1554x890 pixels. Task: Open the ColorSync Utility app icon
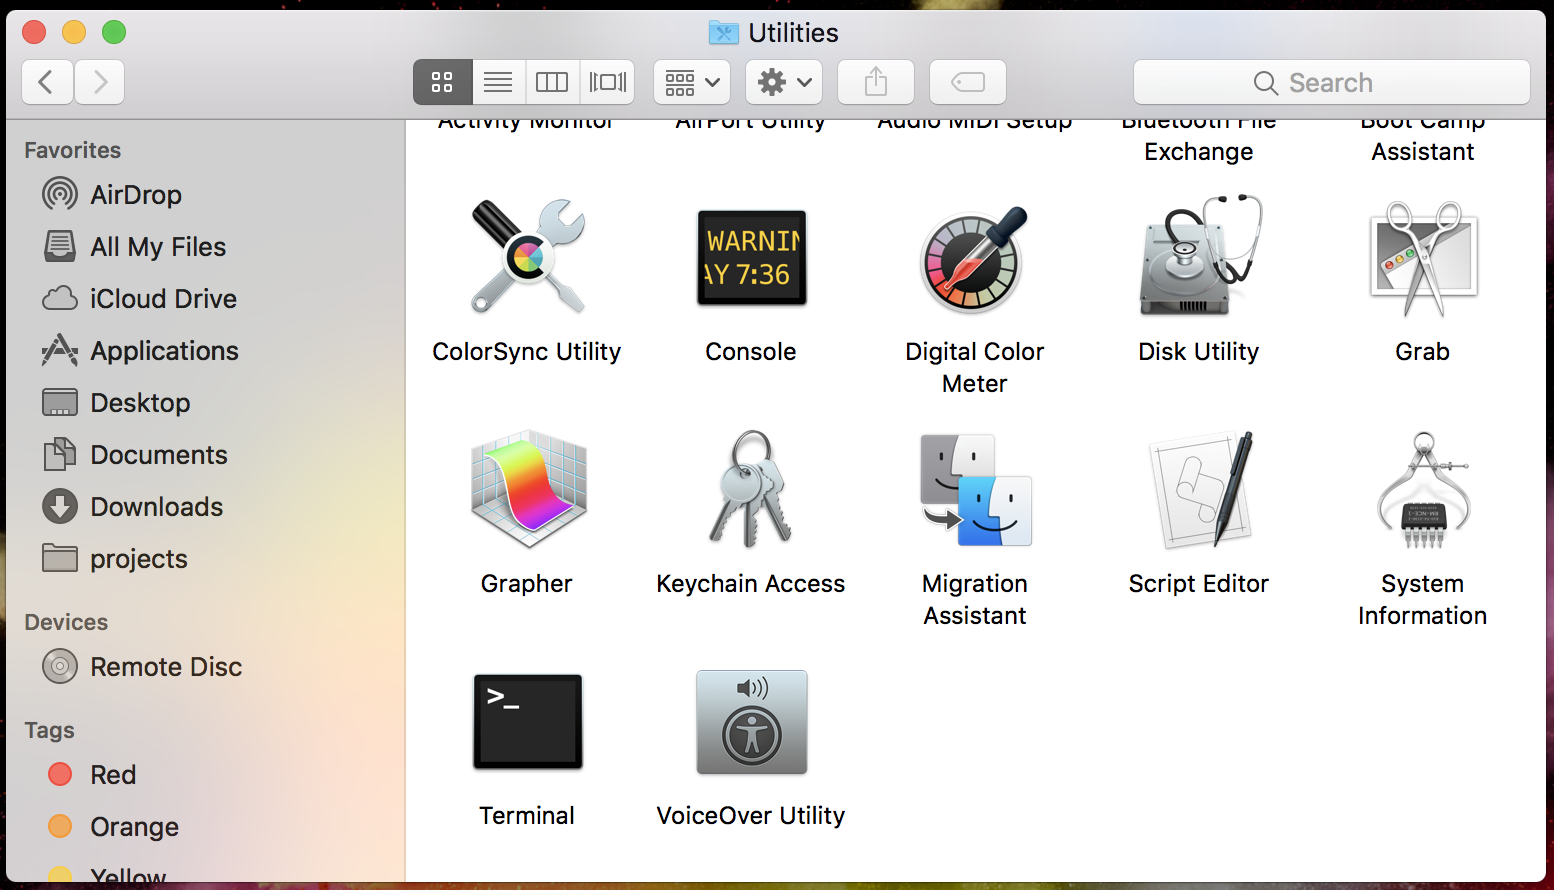point(527,257)
